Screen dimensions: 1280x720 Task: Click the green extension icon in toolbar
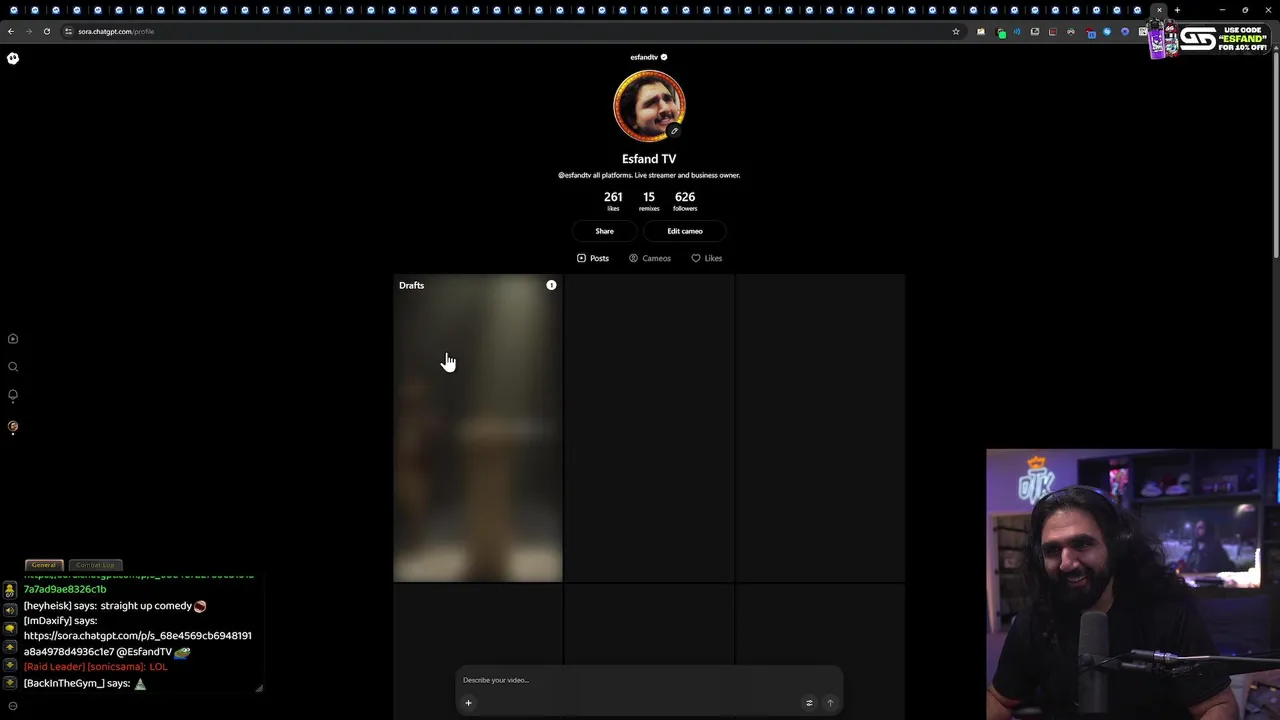coord(1002,33)
